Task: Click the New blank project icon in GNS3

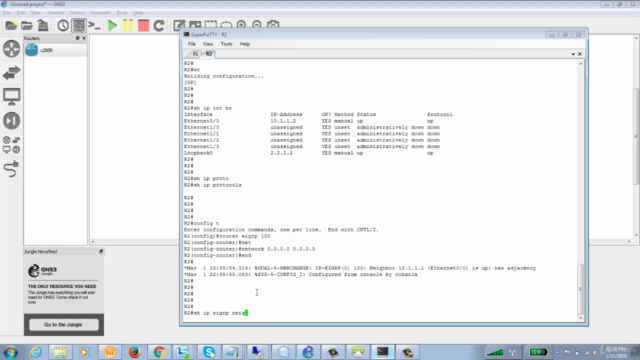Action: [11, 26]
